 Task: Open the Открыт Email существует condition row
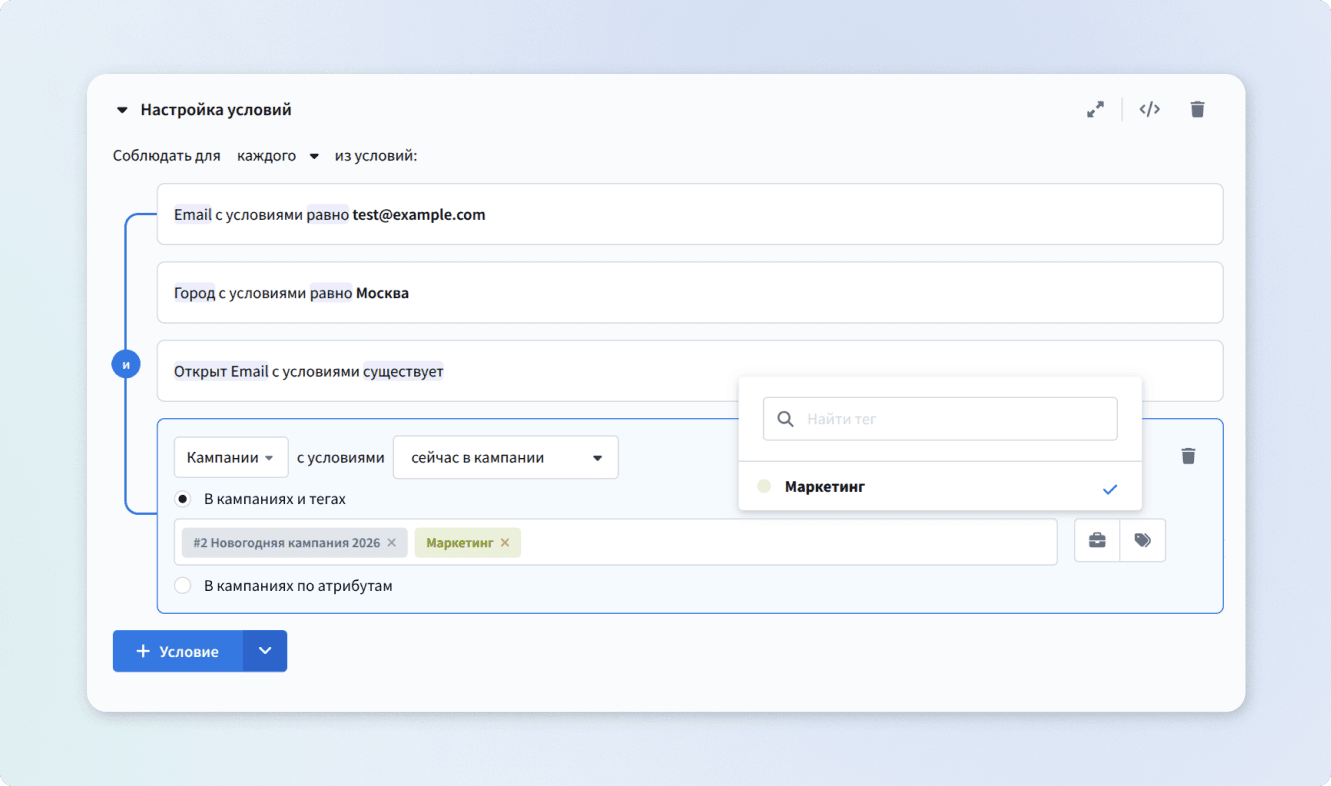pos(690,371)
